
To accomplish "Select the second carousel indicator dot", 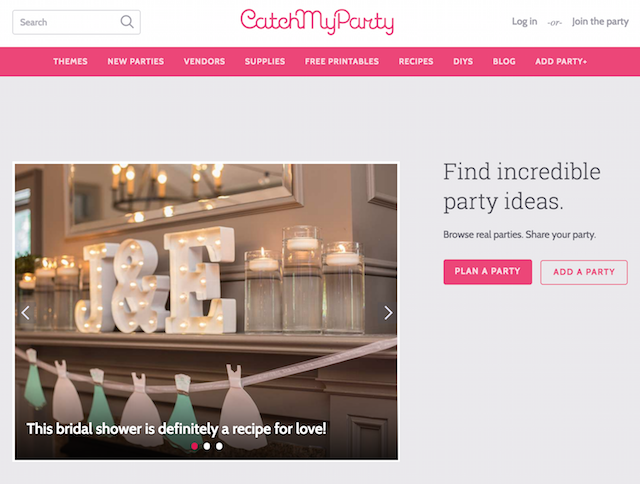I will pyautogui.click(x=207, y=446).
